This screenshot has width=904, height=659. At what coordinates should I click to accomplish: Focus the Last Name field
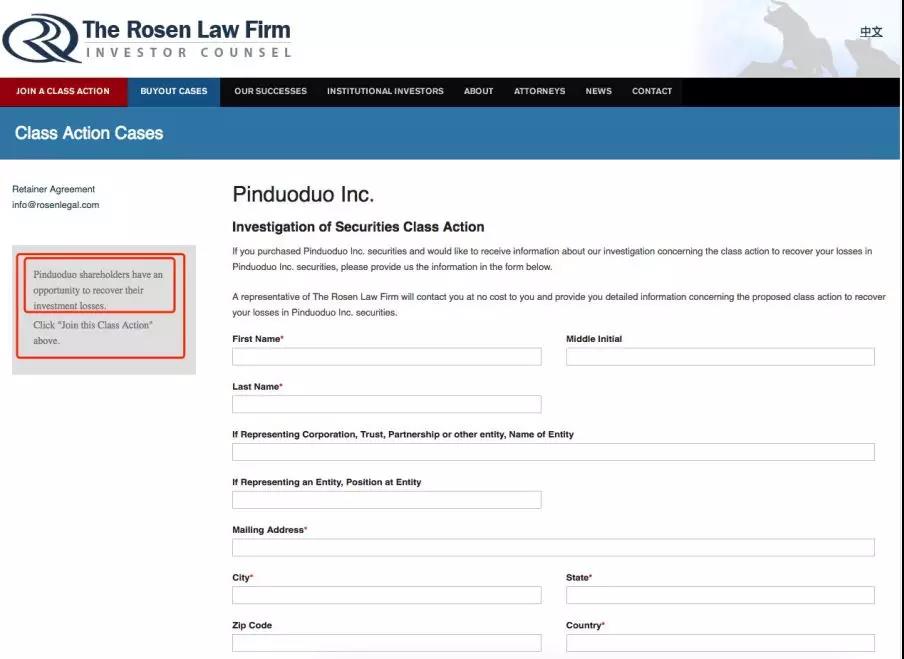(x=387, y=404)
